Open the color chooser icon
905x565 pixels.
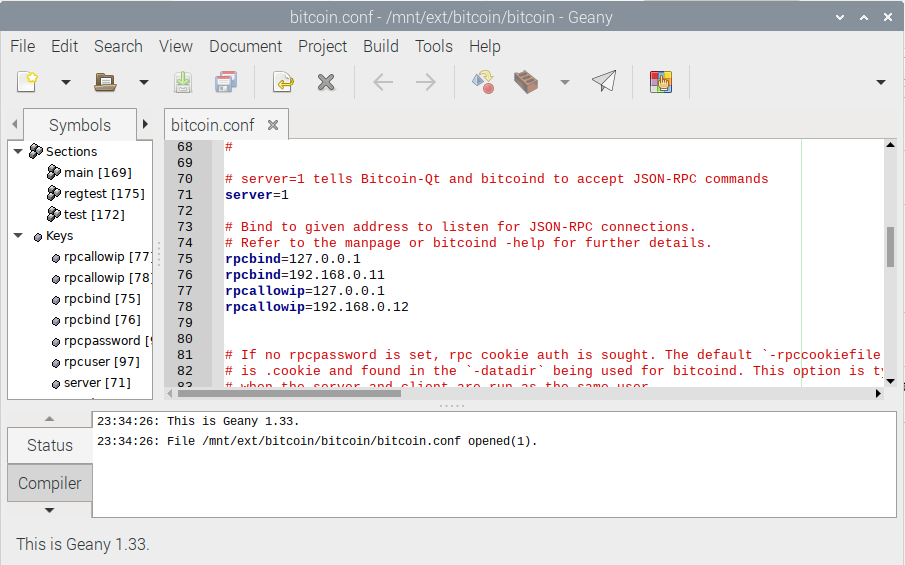tap(661, 82)
